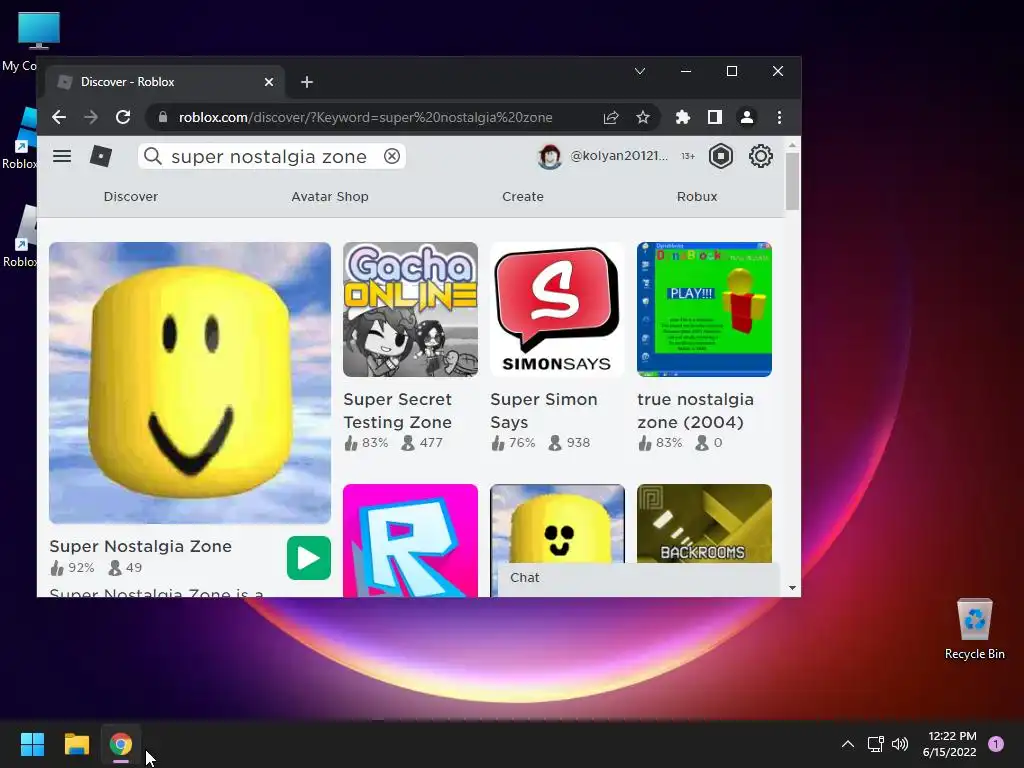Click the page scrollbar down arrow
1024x768 pixels.
(792, 588)
